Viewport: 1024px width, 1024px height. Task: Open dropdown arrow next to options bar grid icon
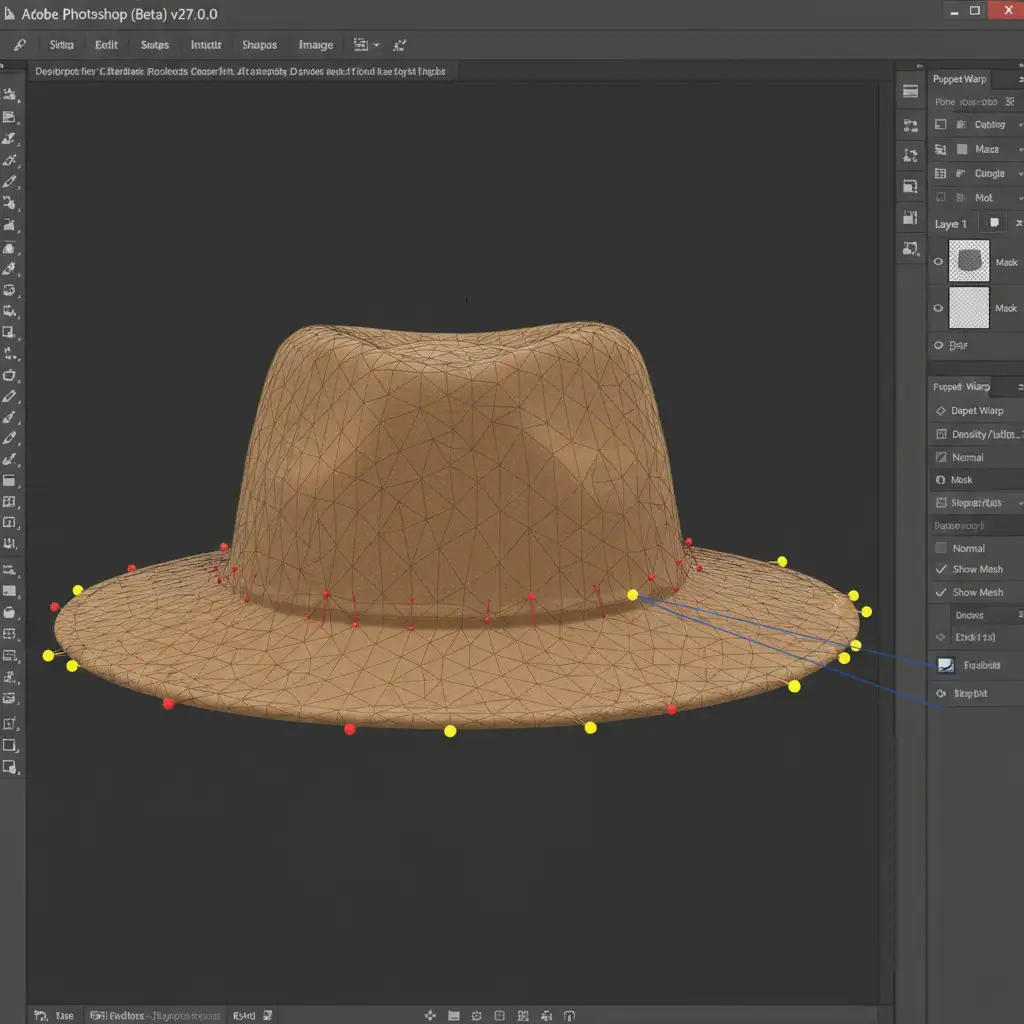click(x=376, y=45)
